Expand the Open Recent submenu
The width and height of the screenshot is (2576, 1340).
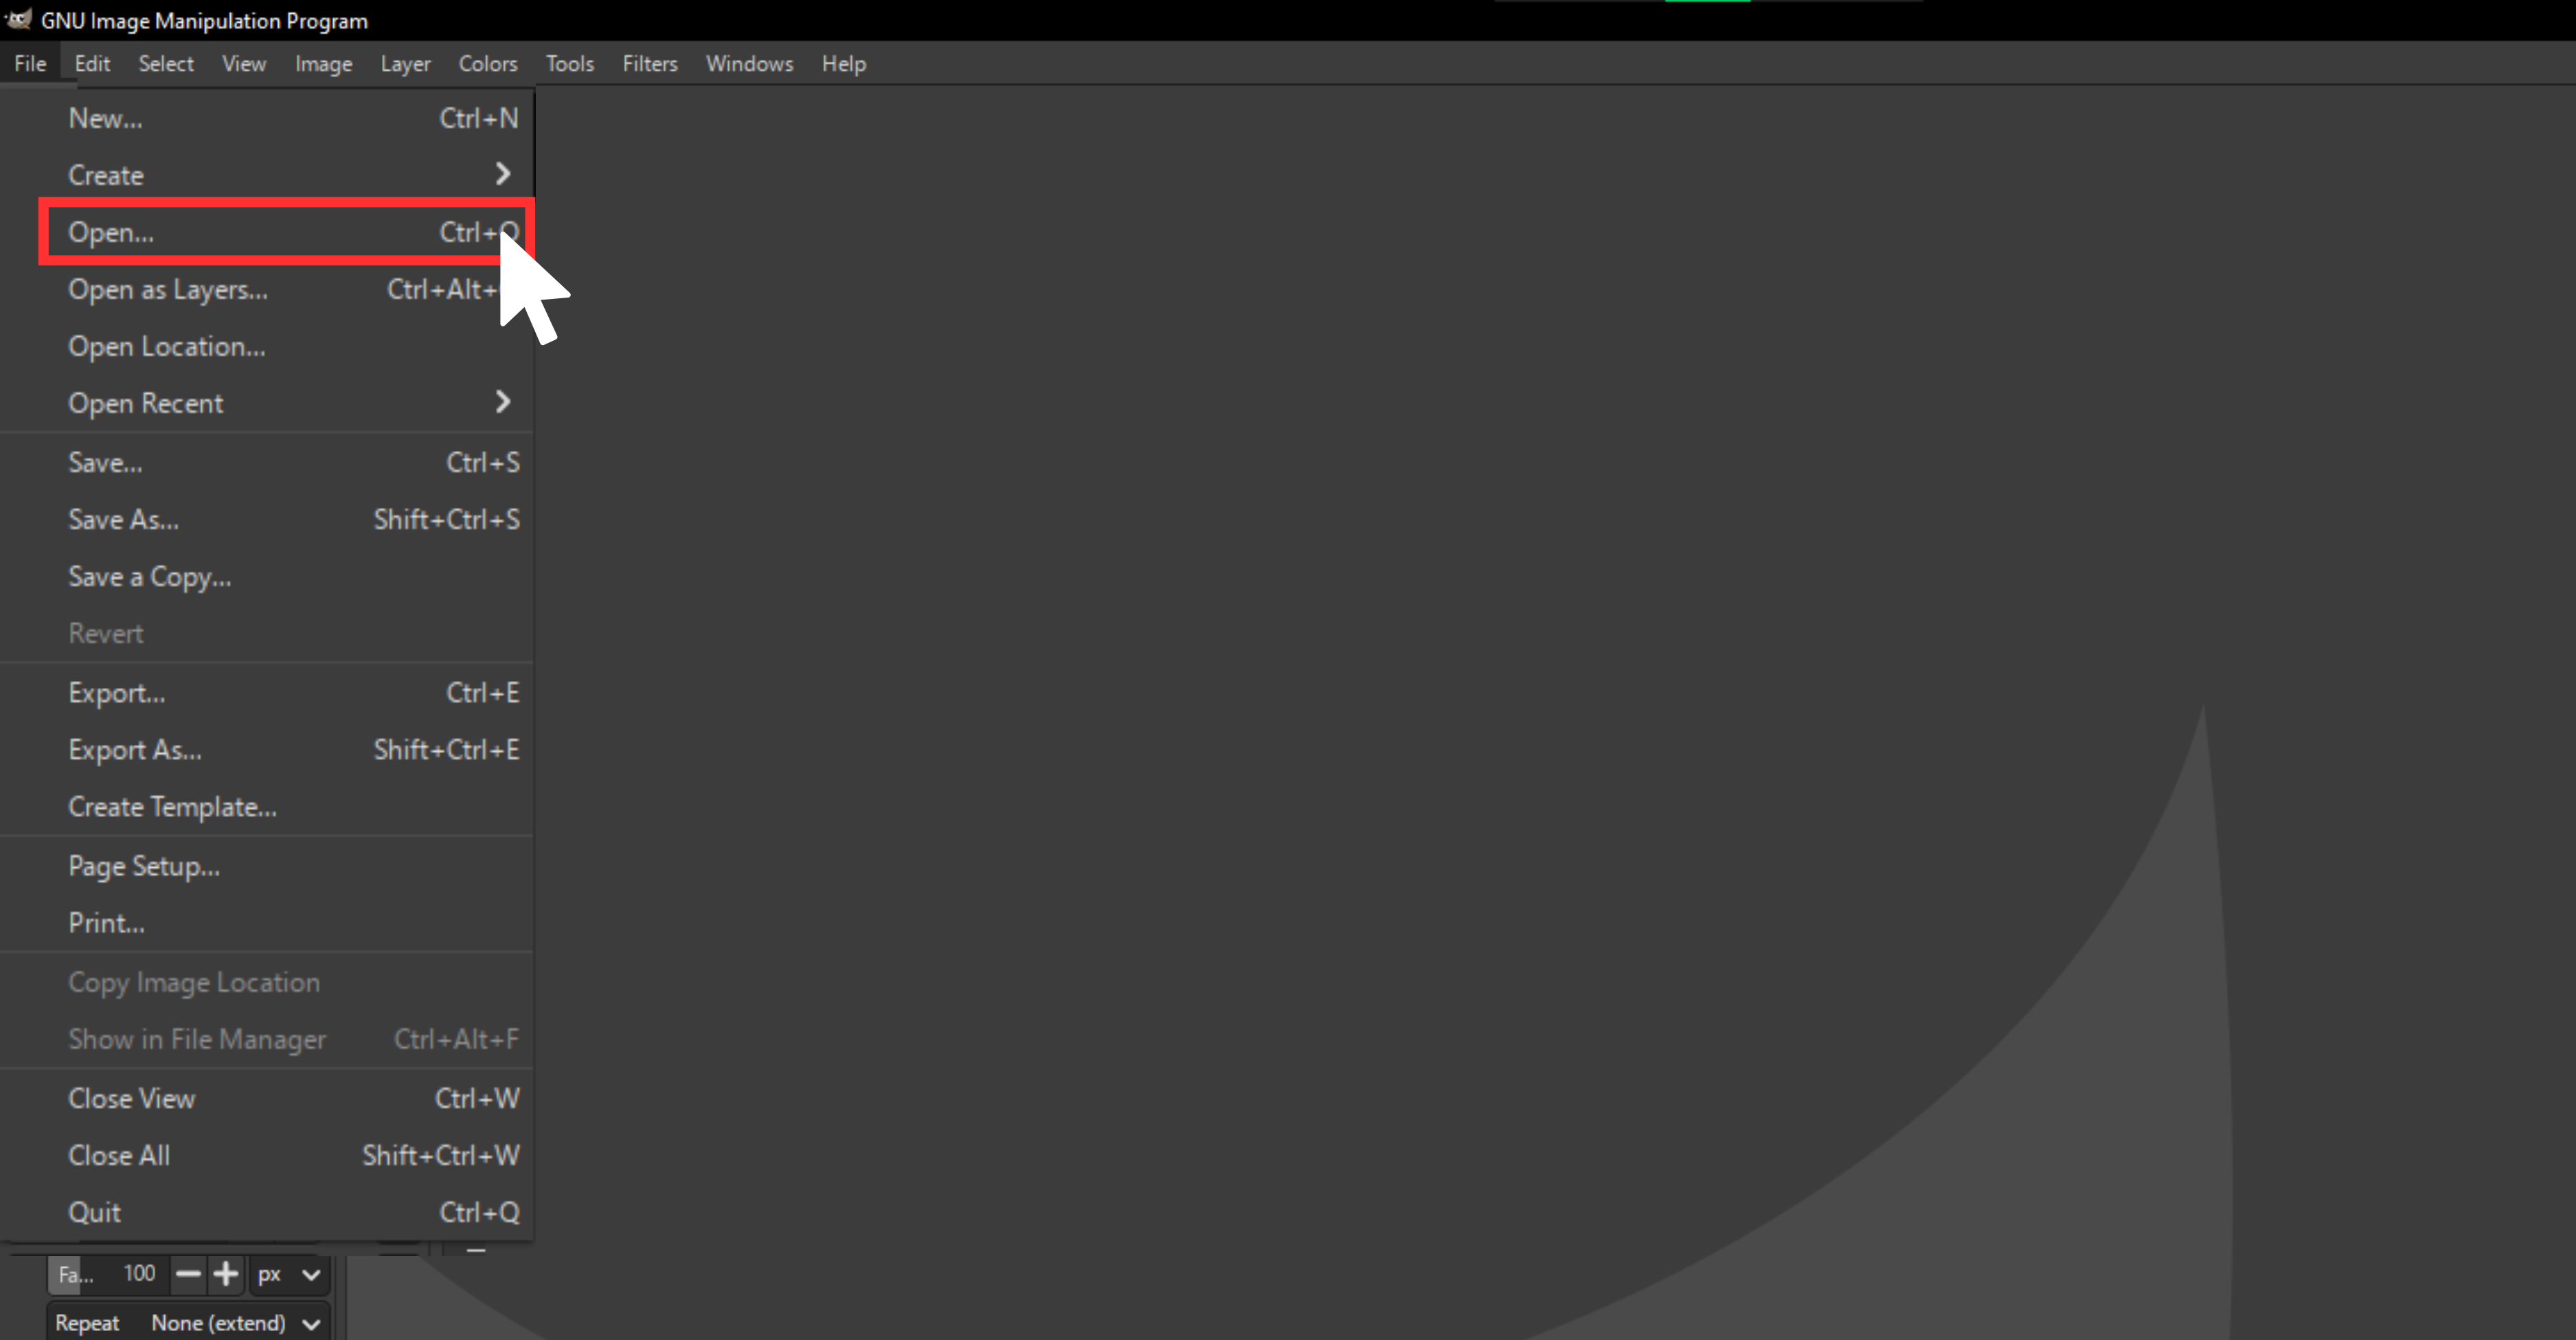(268, 403)
